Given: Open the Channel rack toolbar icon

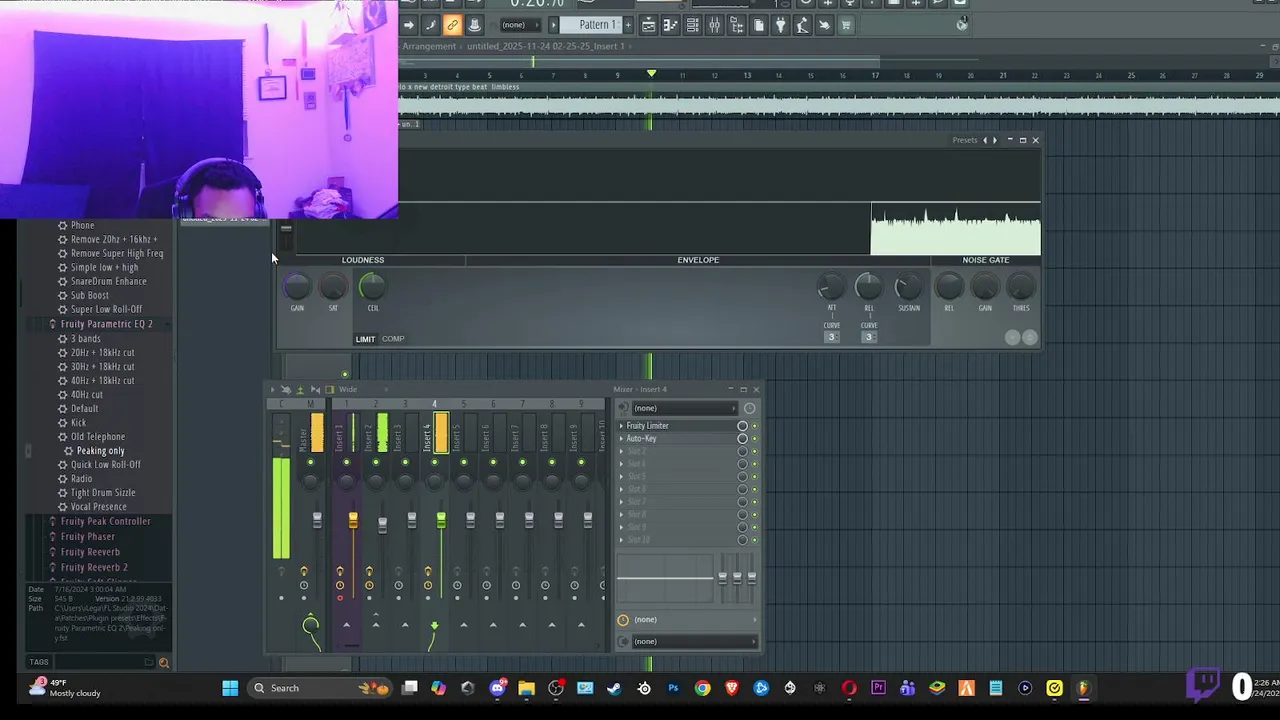Looking at the screenshot, I should (692, 25).
